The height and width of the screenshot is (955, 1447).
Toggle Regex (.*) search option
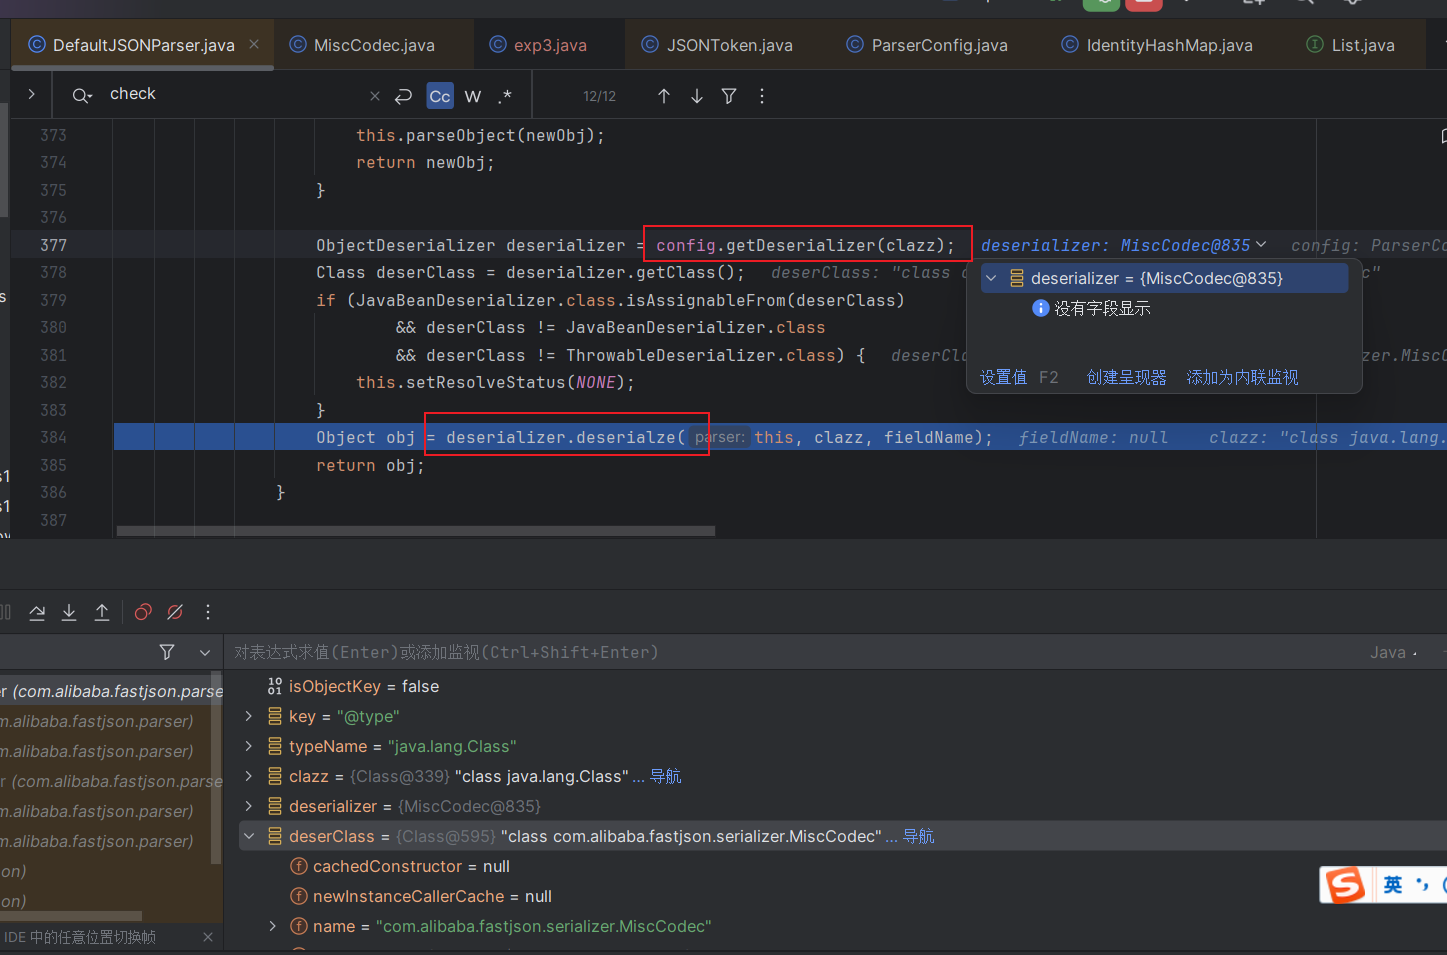[505, 96]
